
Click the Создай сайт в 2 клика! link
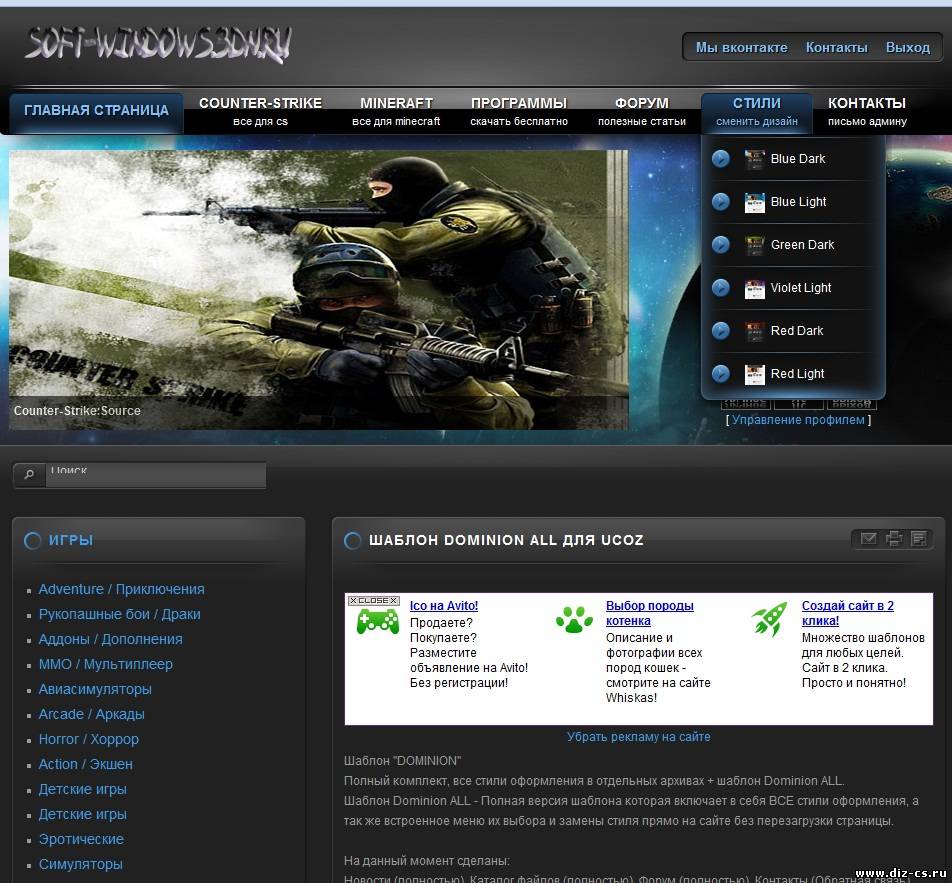click(848, 613)
